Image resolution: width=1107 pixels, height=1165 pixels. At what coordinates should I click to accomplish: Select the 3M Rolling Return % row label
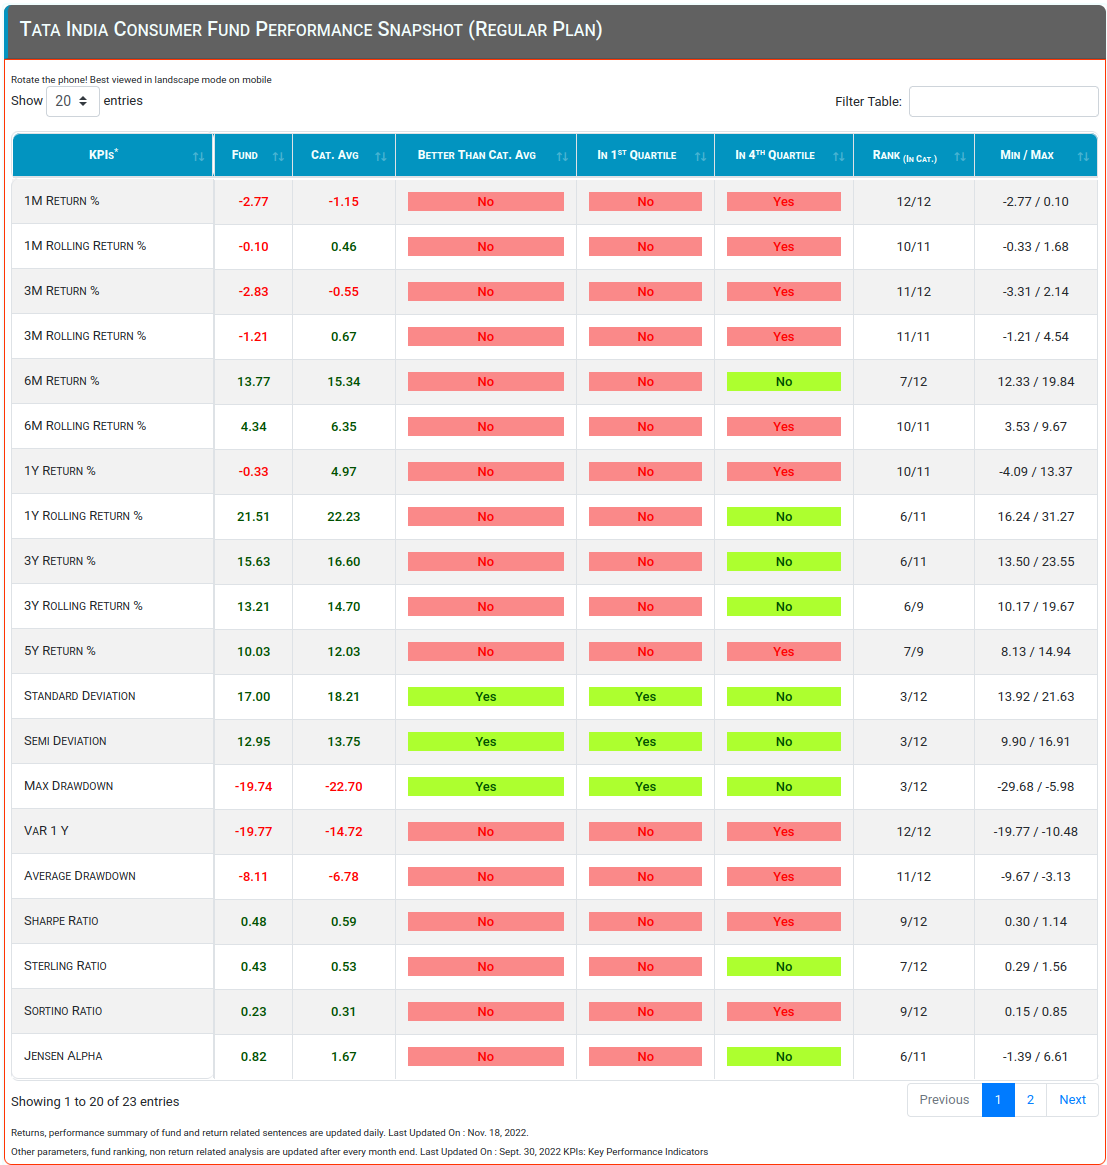click(x=85, y=336)
